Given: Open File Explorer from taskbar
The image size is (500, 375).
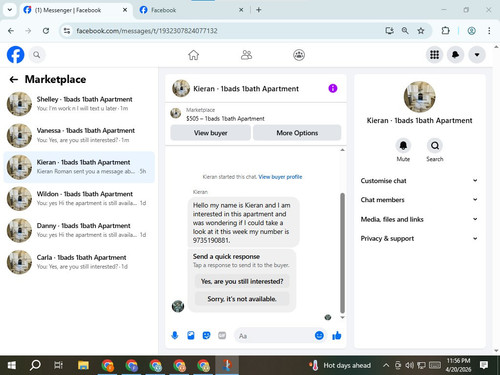Looking at the screenshot, I should point(83,365).
